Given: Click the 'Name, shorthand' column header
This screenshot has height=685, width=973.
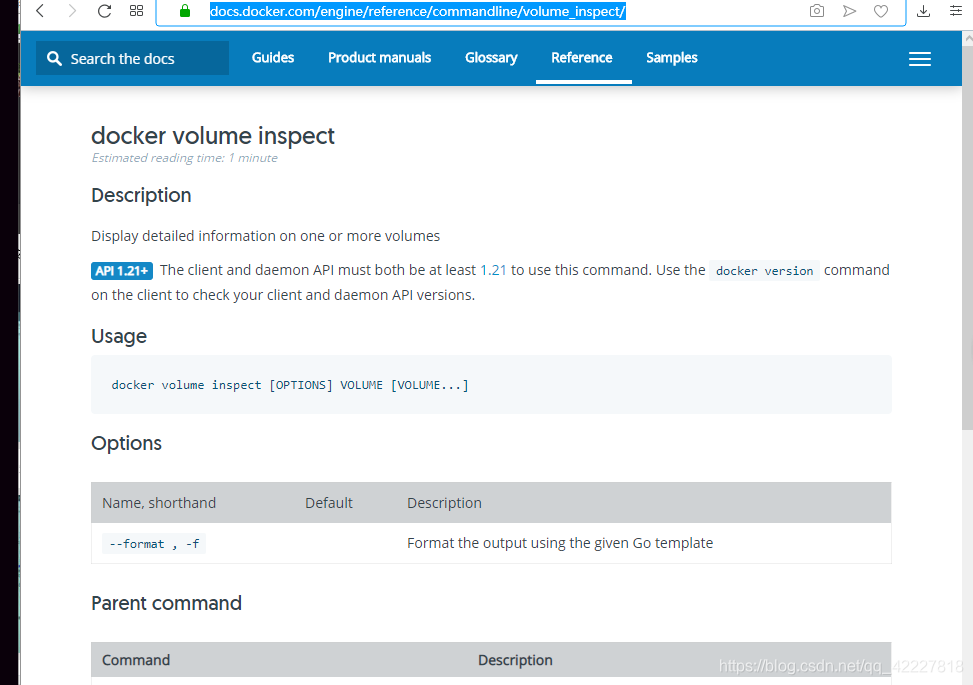Looking at the screenshot, I should pos(159,503).
